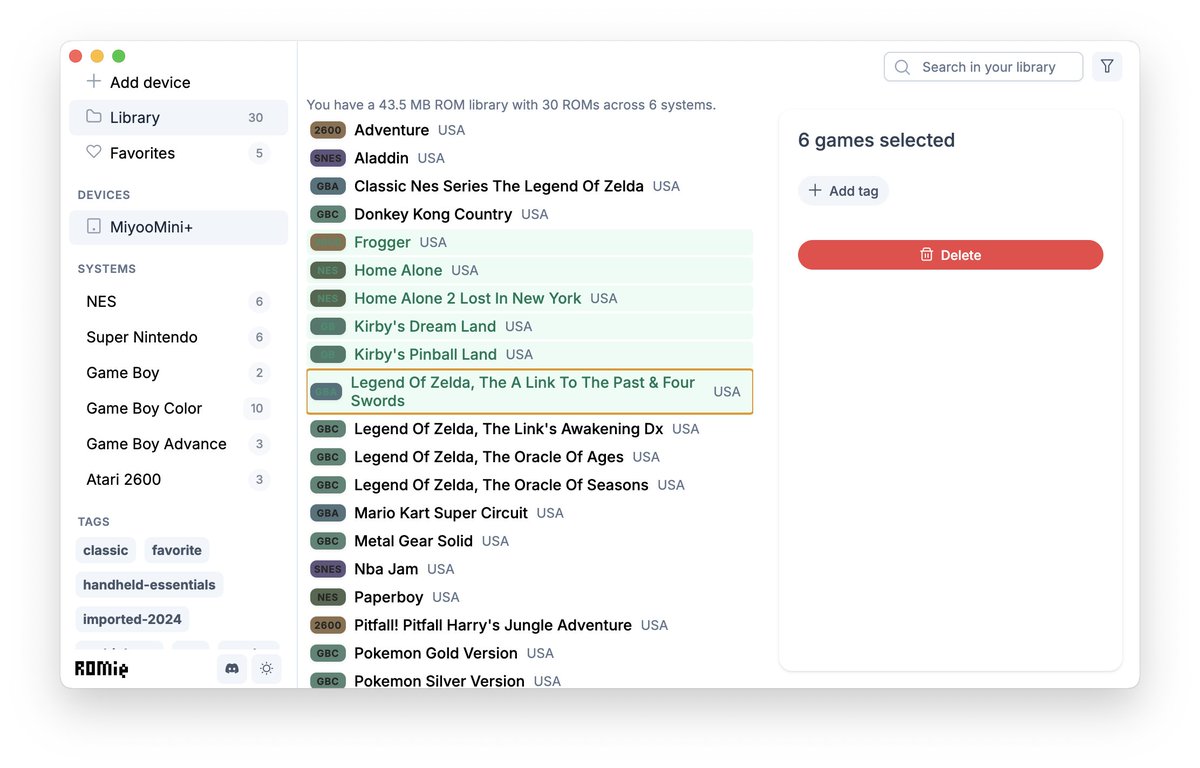
Task: Select the Adventure game title
Action: point(391,130)
